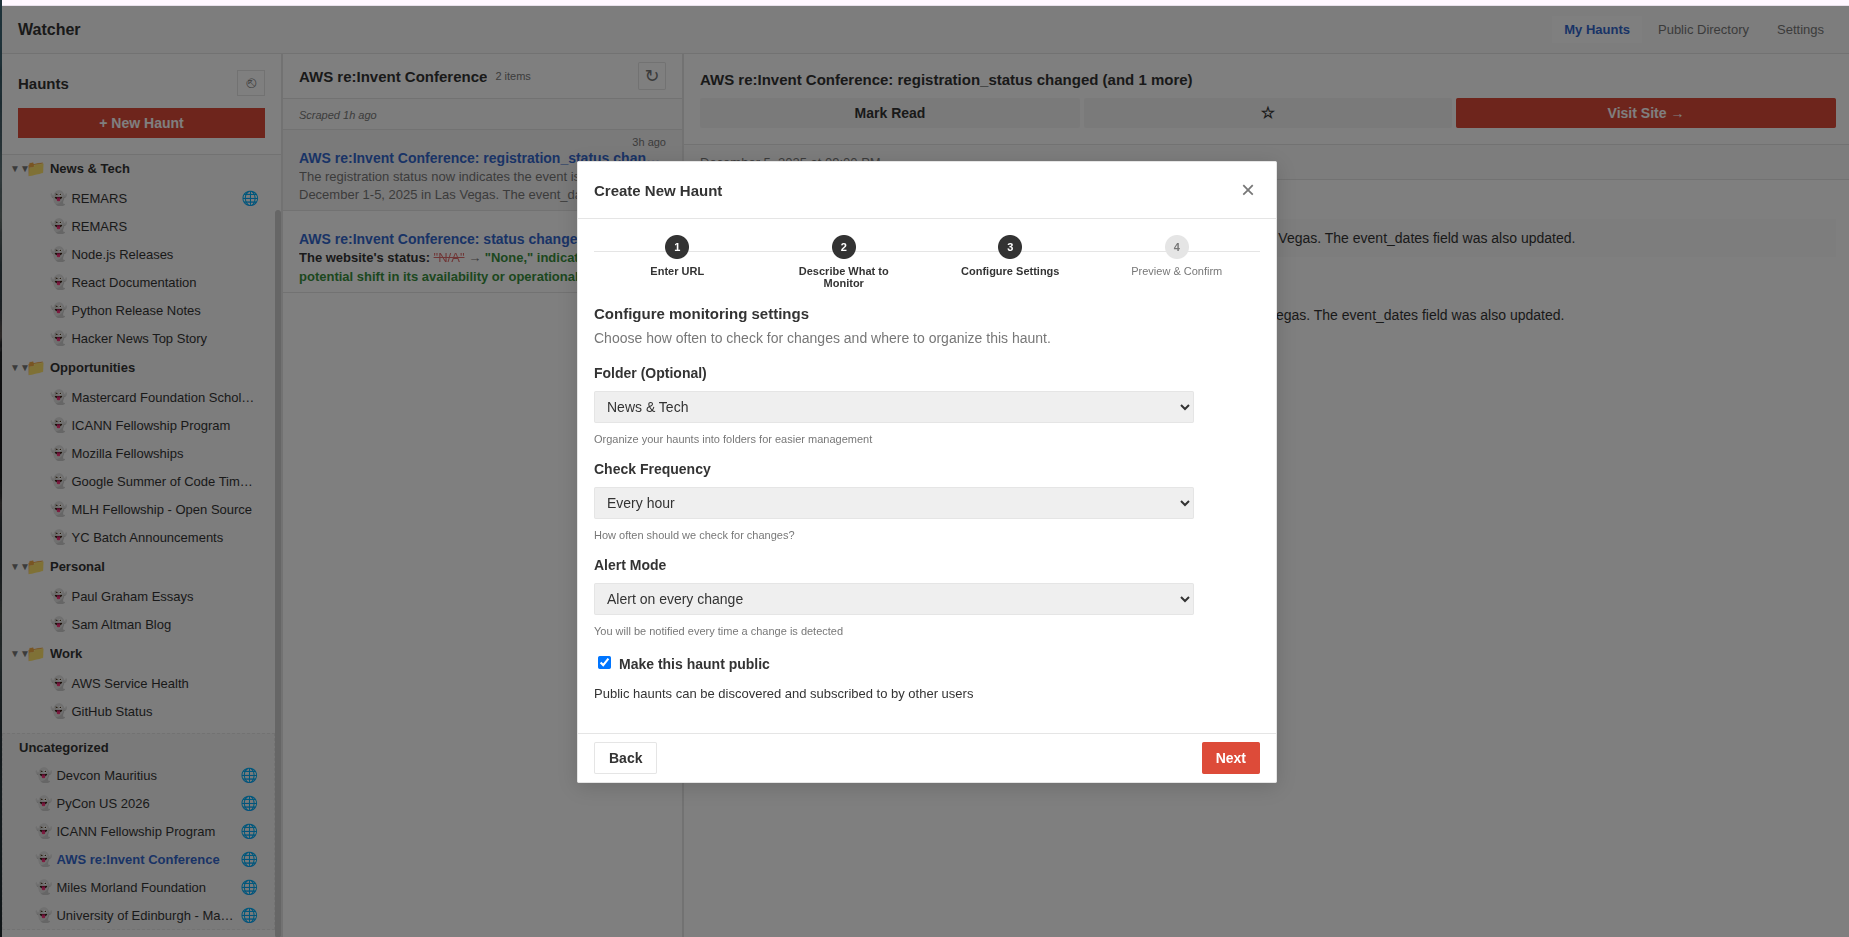Select the second REMARS haunt

pos(99,226)
